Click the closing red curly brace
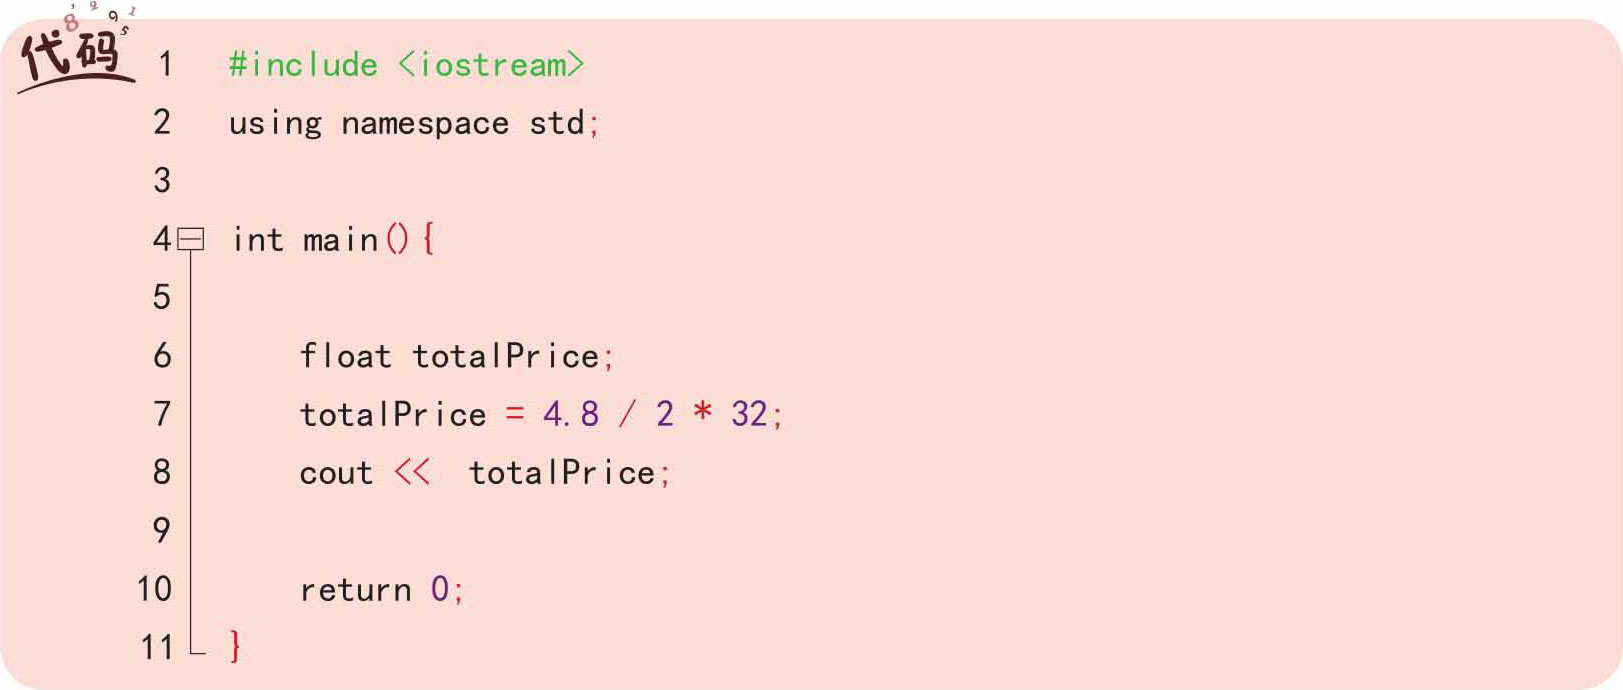 tap(235, 647)
